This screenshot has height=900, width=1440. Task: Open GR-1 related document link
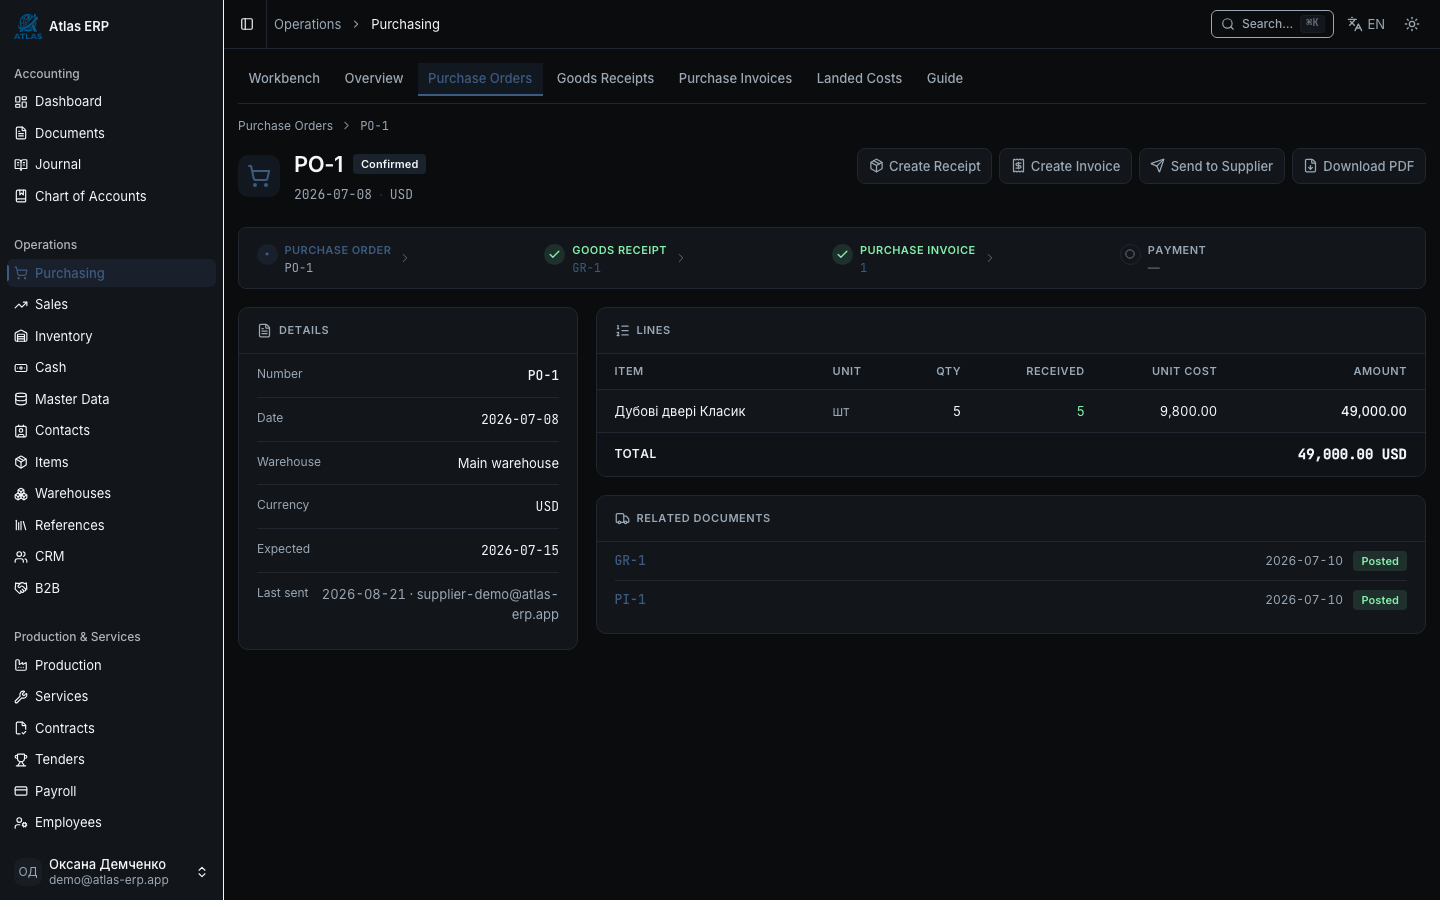click(x=630, y=561)
